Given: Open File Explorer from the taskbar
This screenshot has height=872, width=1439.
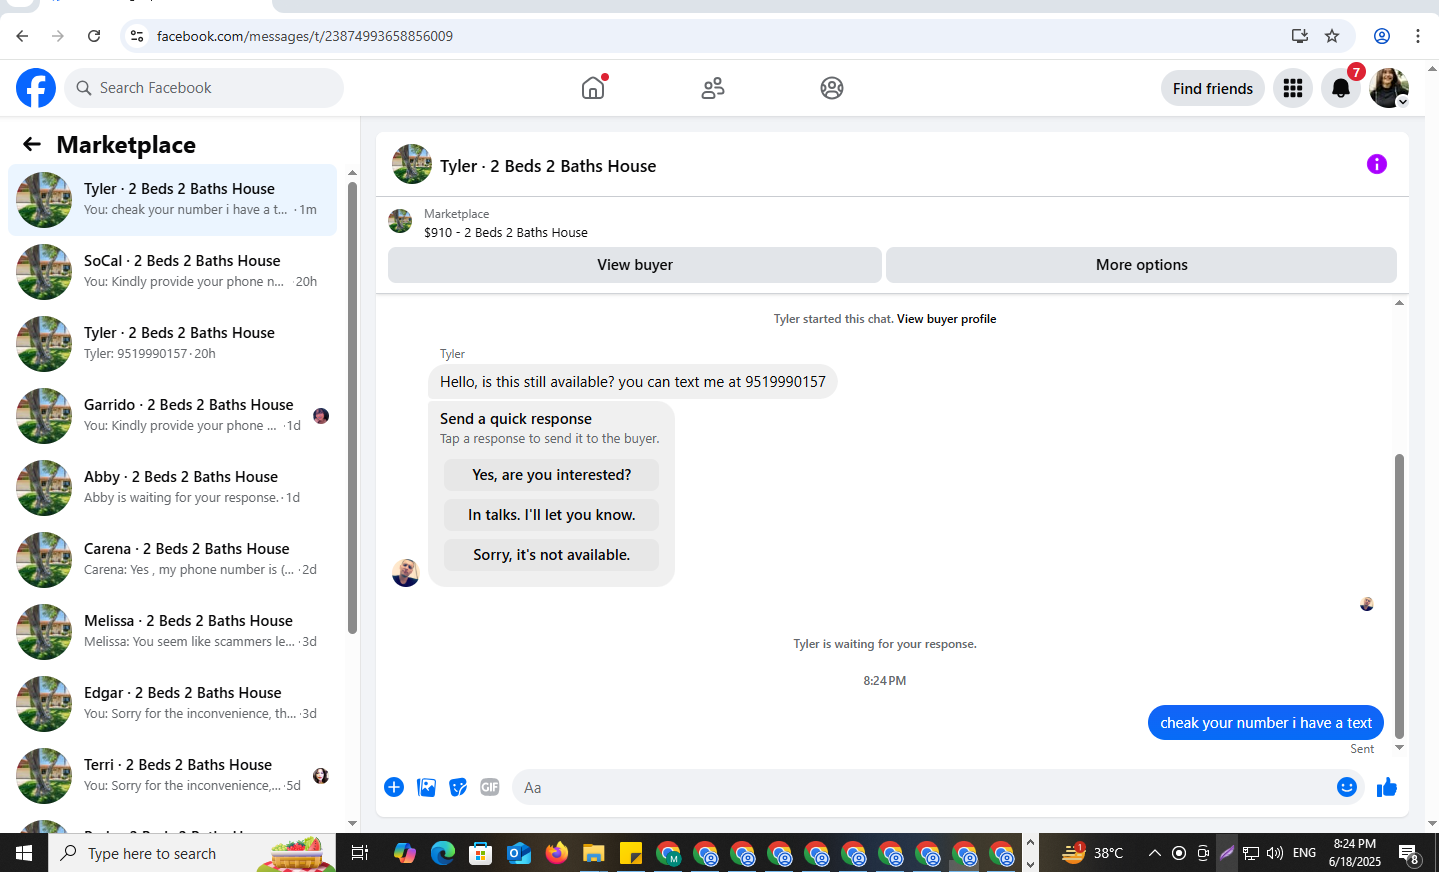Looking at the screenshot, I should tap(594, 853).
